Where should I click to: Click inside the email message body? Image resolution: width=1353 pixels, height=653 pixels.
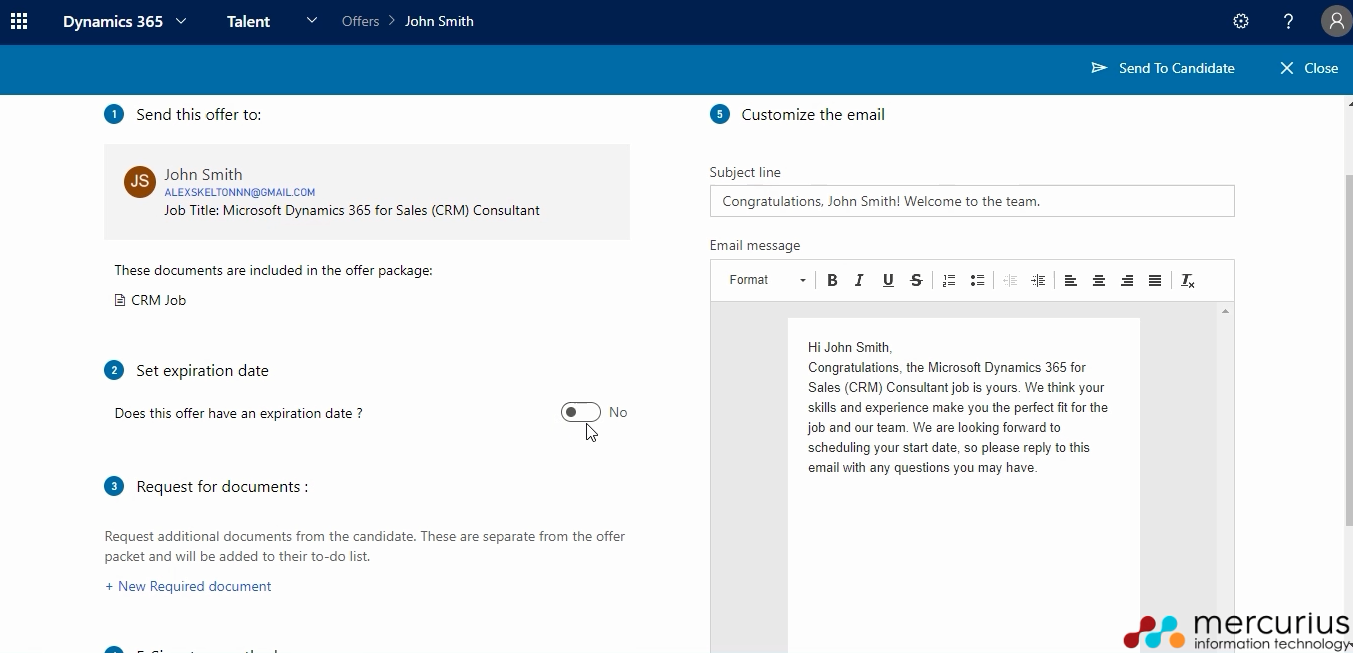coord(963,485)
